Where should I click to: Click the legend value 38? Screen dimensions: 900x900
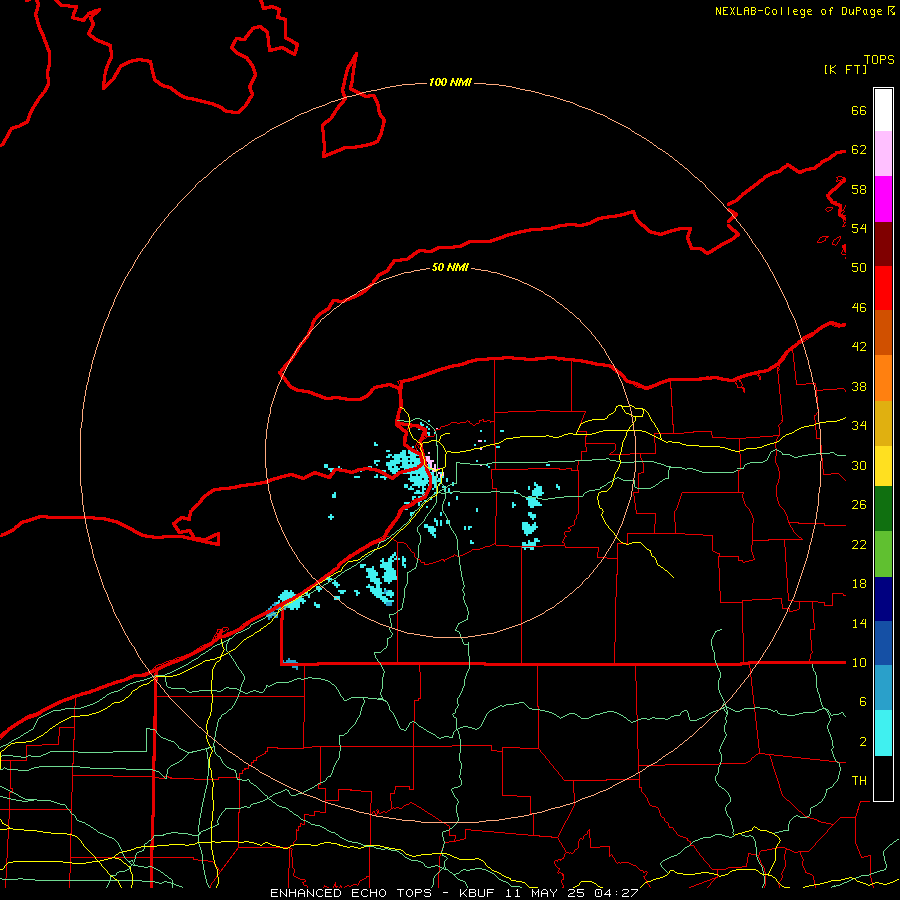point(859,386)
